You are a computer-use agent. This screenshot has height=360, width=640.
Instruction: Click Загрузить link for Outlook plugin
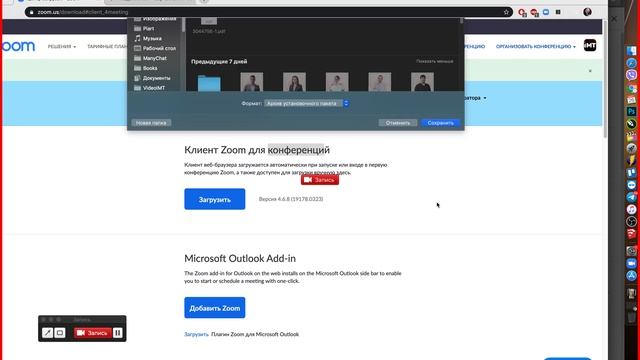[x=196, y=334]
